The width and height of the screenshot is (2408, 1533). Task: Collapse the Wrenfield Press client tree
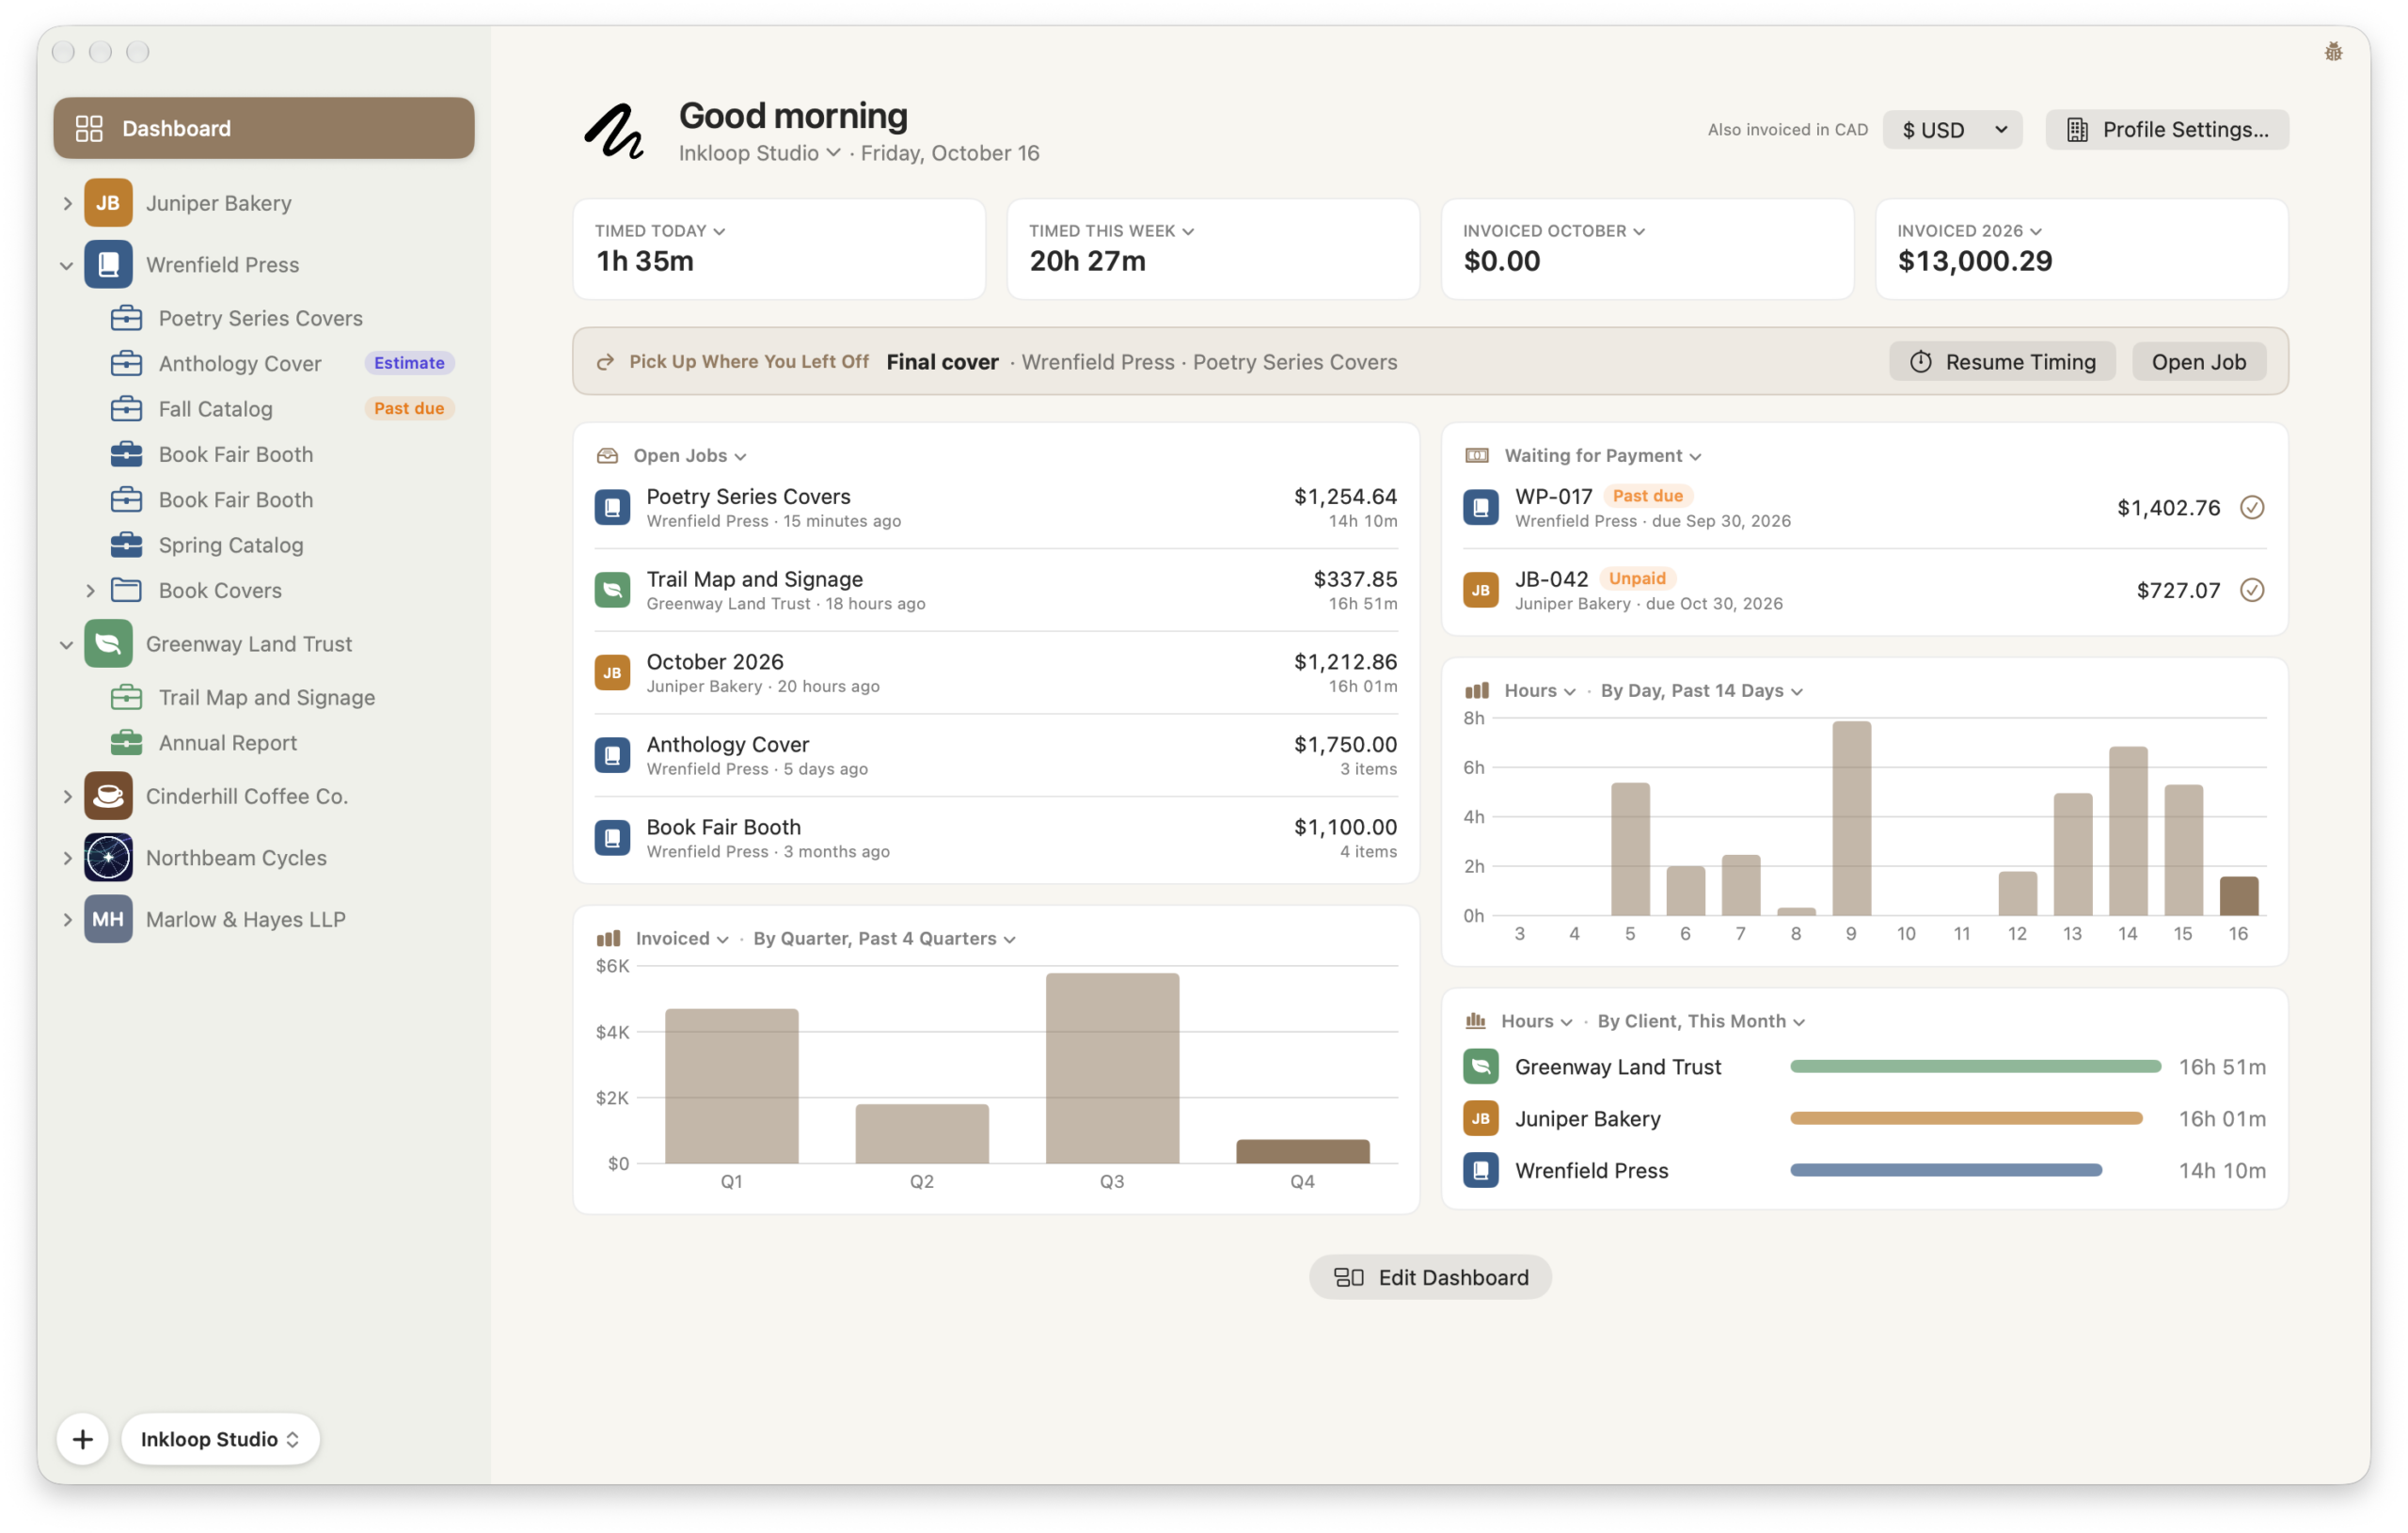(67, 265)
